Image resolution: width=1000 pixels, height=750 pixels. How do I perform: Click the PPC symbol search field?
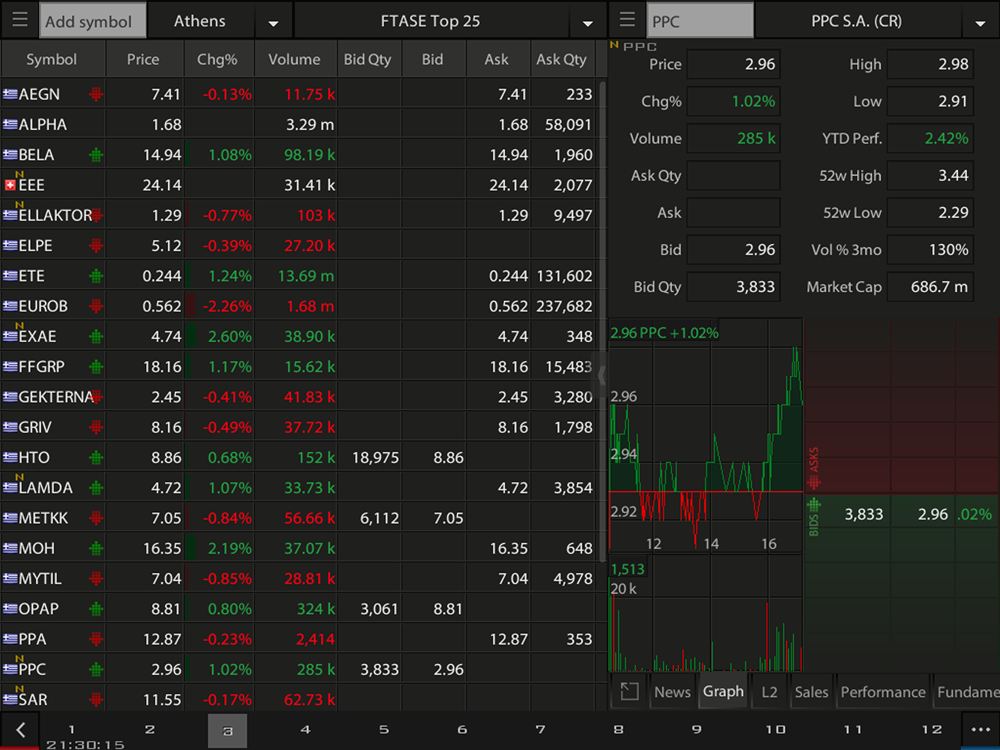[x=700, y=21]
